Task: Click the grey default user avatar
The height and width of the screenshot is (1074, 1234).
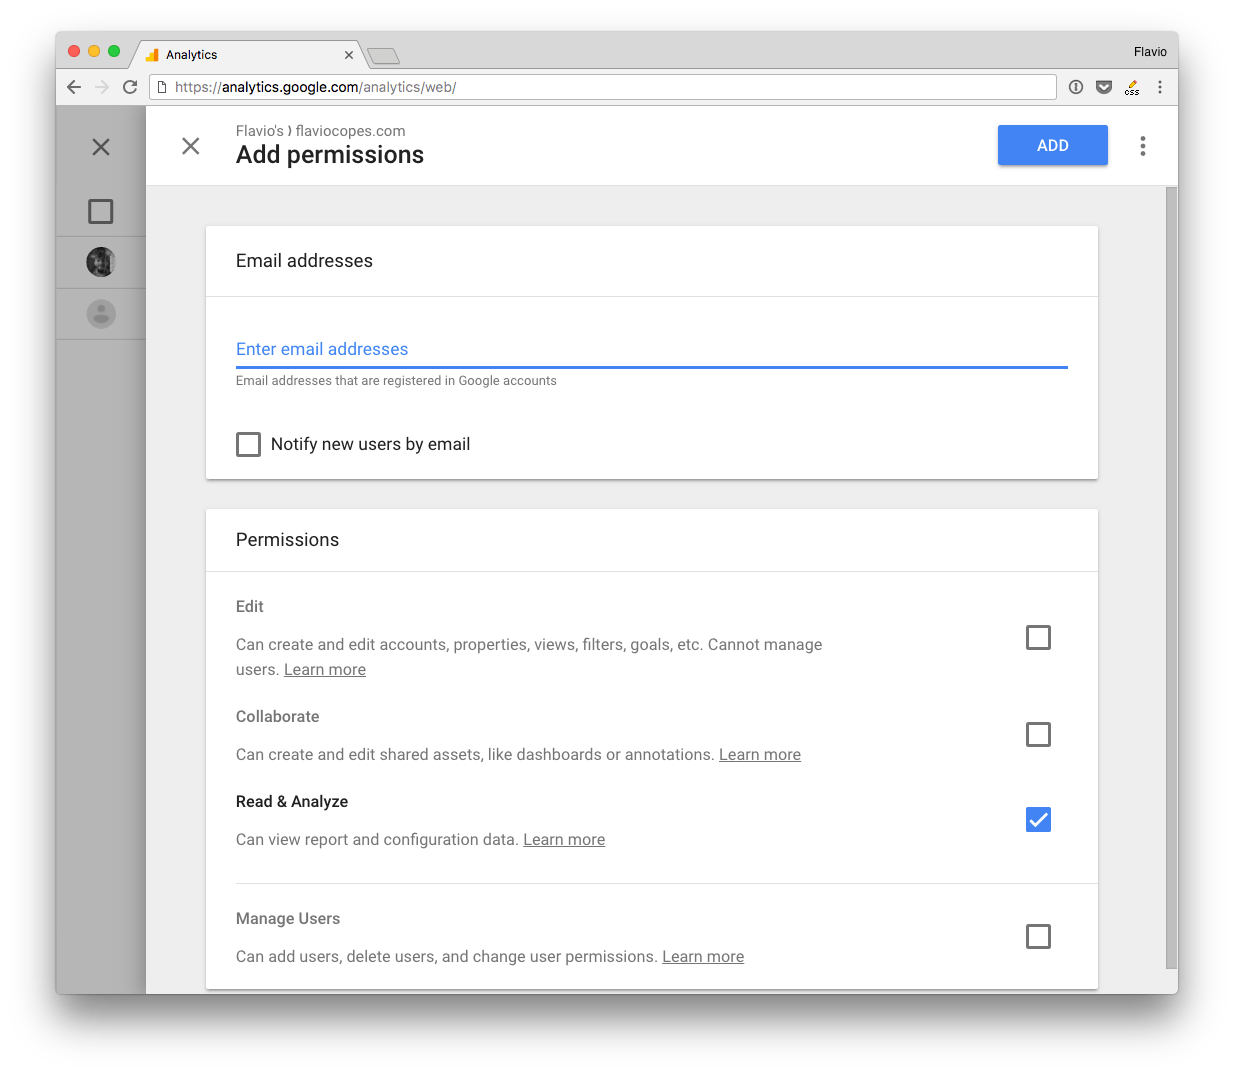Action: pos(101,314)
